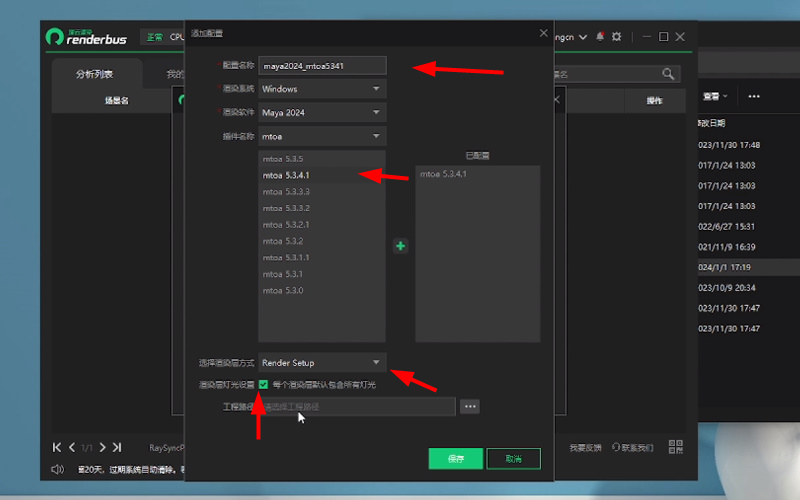The image size is (800, 500).
Task: Select the row dated 021/11/9 16:39
Action: (x=748, y=247)
